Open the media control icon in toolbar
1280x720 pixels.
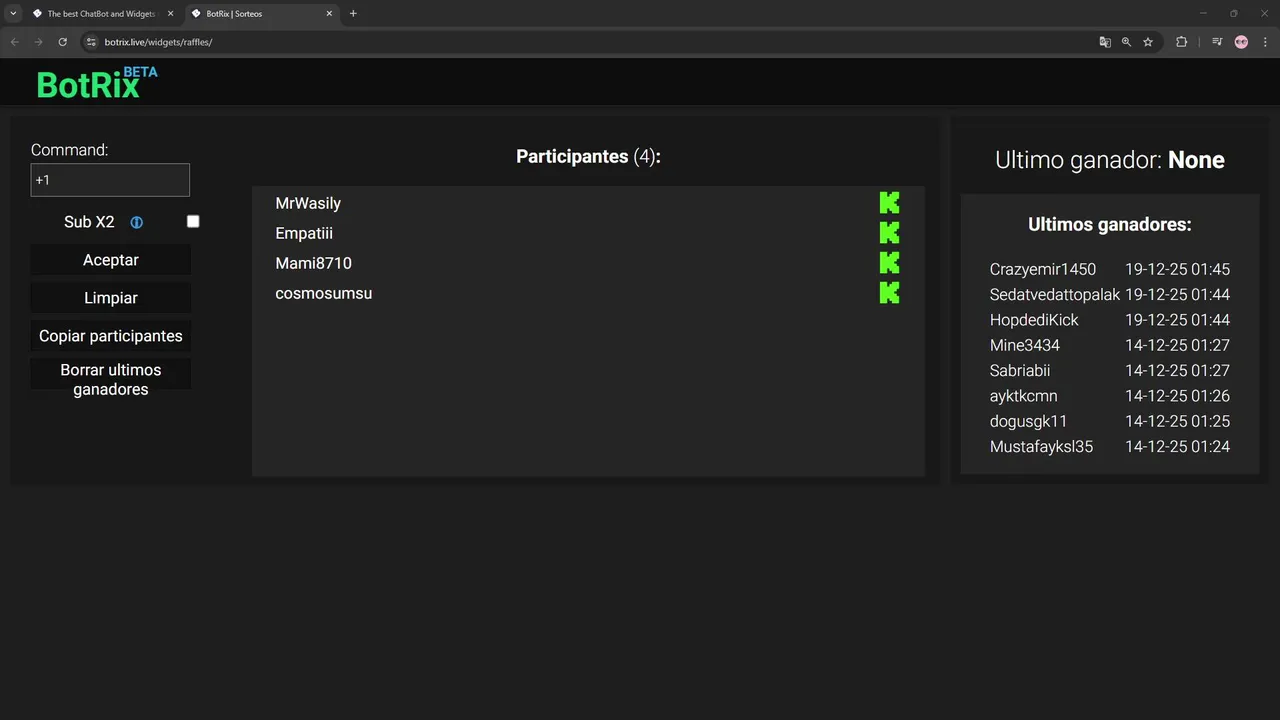pyautogui.click(x=1217, y=42)
